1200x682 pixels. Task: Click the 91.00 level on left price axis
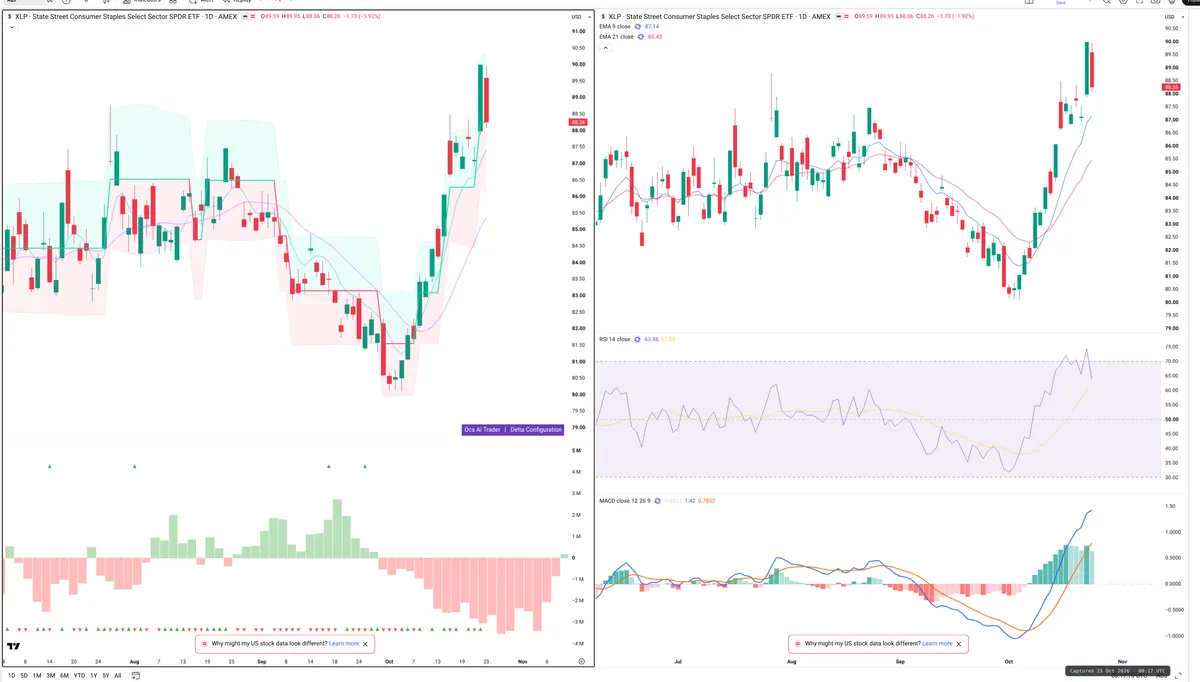coord(577,32)
